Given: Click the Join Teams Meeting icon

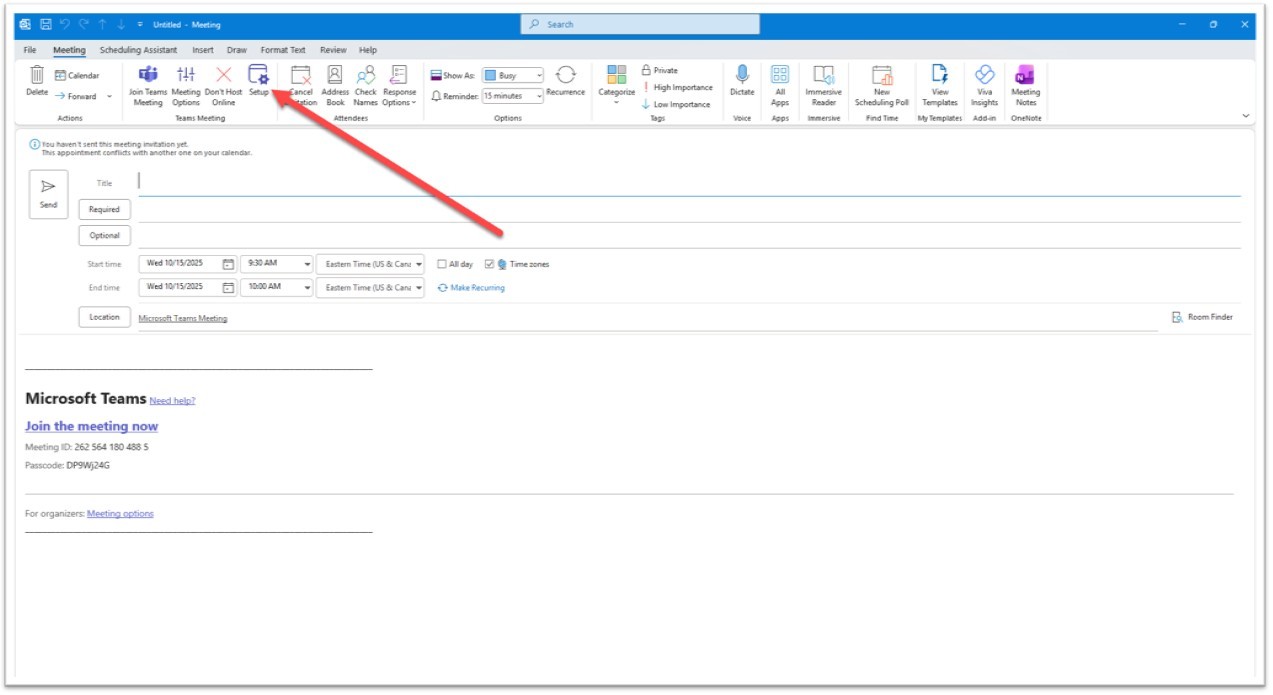Looking at the screenshot, I should pos(148,76).
